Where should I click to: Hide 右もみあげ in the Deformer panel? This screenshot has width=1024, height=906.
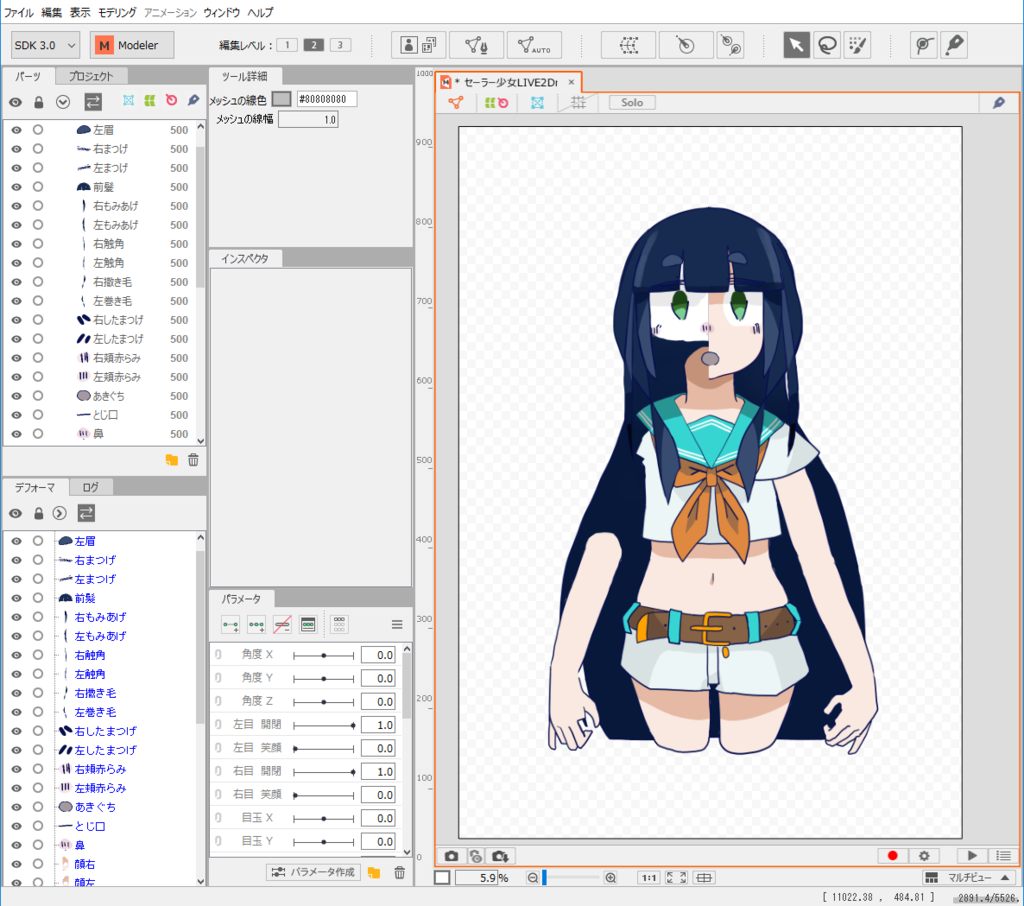coord(16,617)
